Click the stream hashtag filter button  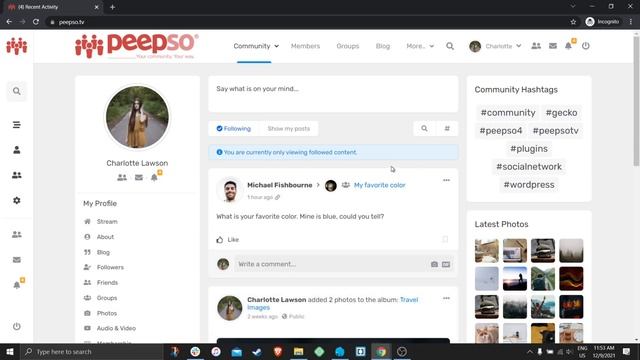point(447,129)
